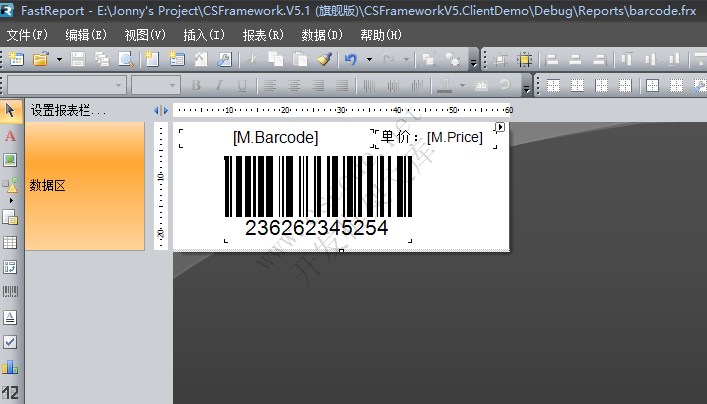Viewport: 707px width, 404px height.
Task: Apply top border line
Action: pos(553,85)
